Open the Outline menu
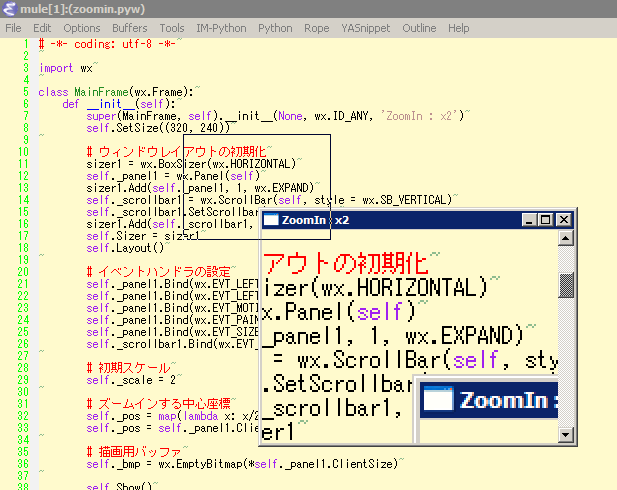Image resolution: width=617 pixels, height=490 pixels. 419,28
